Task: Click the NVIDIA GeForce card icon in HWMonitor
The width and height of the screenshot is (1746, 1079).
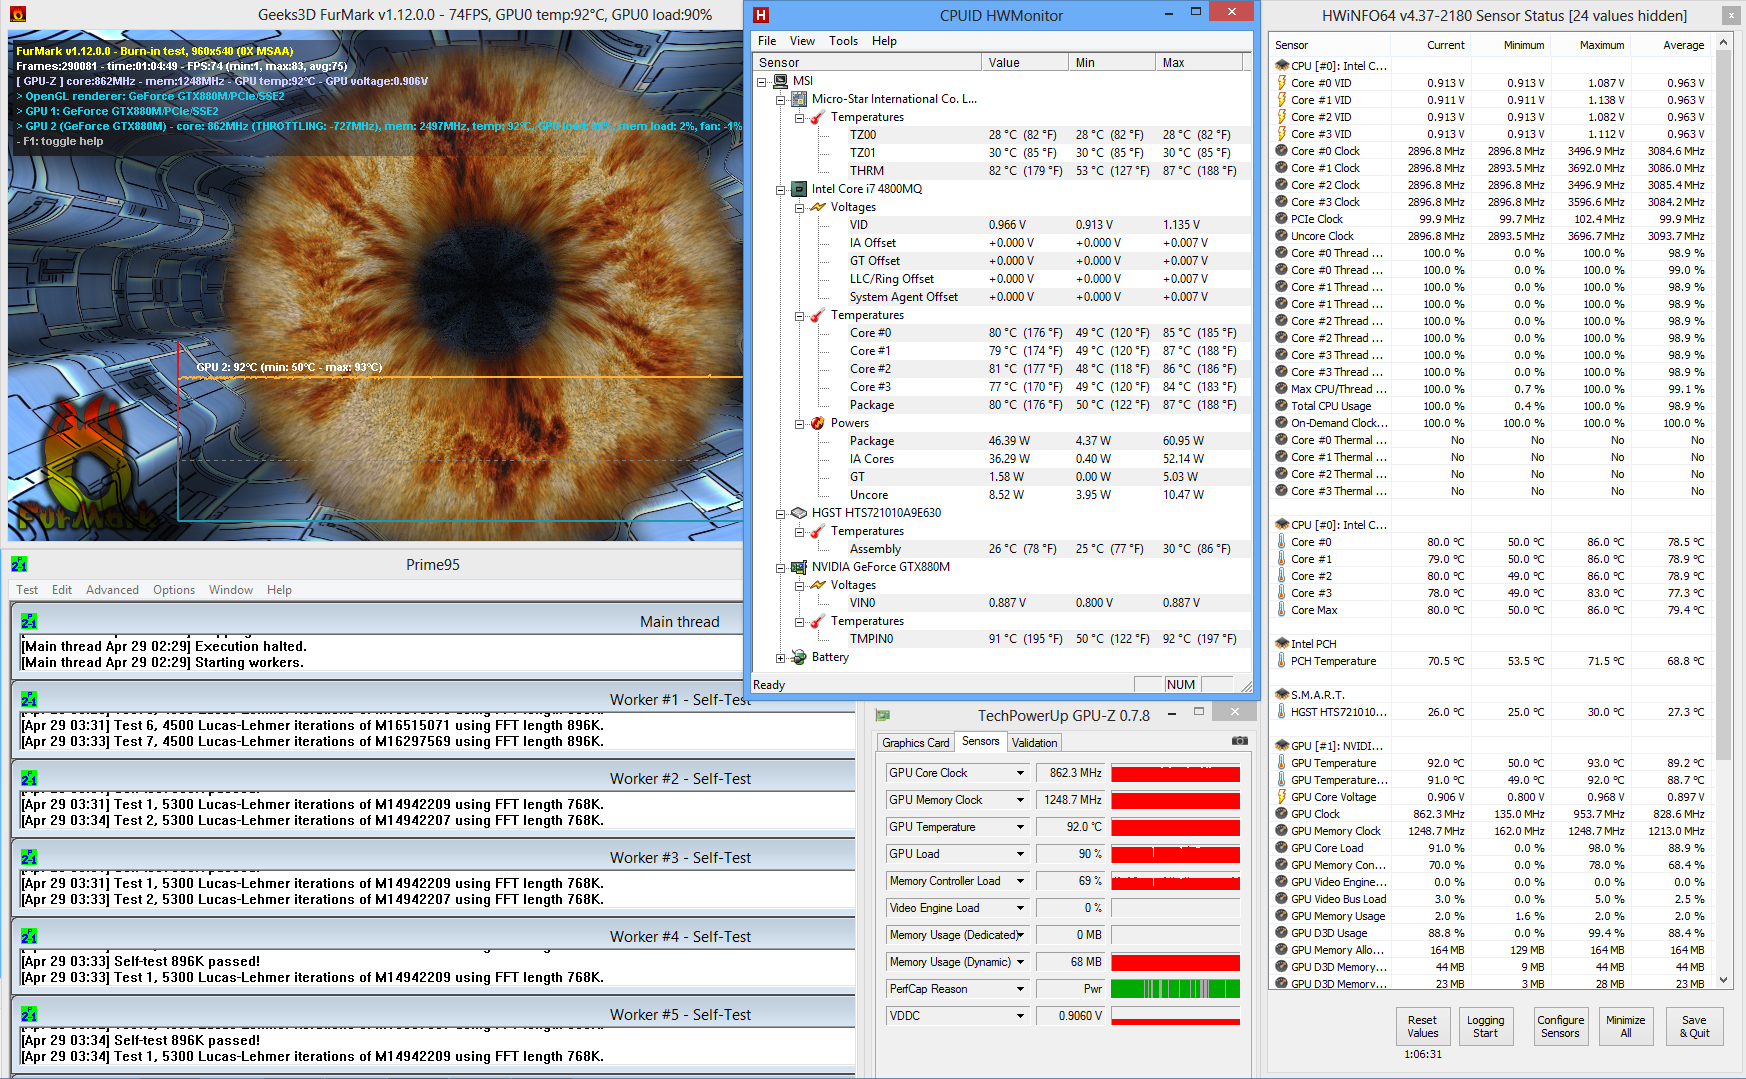Action: point(799,567)
